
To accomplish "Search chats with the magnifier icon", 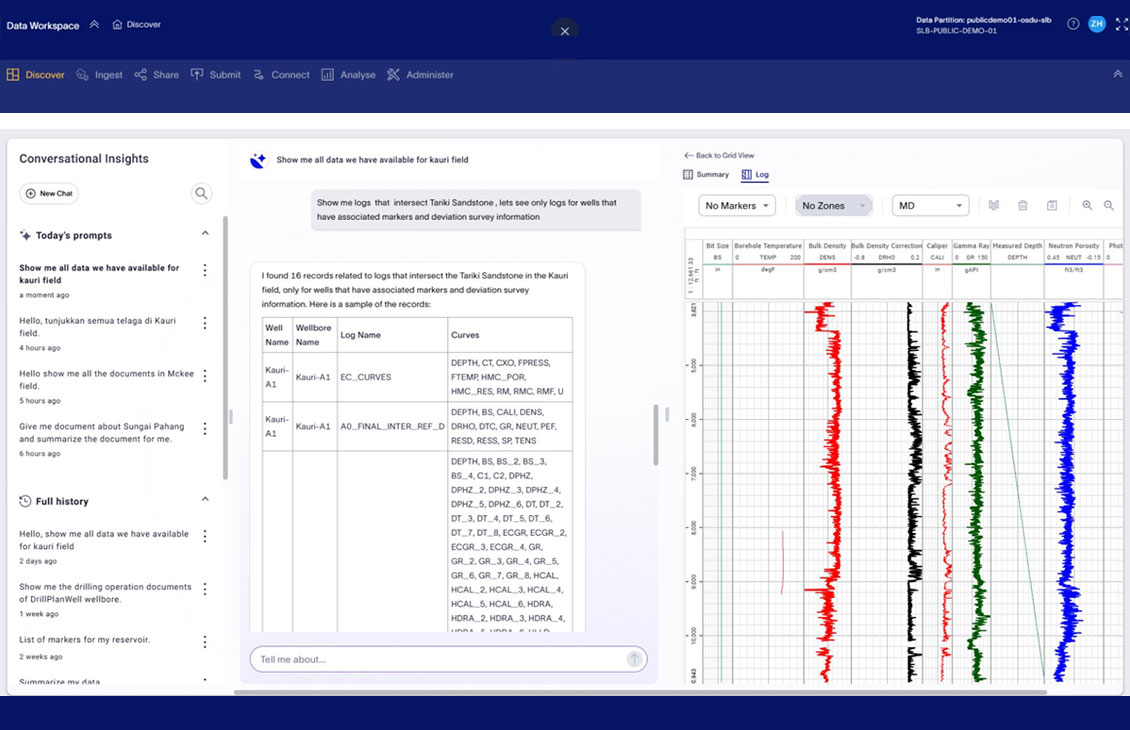I will [202, 194].
